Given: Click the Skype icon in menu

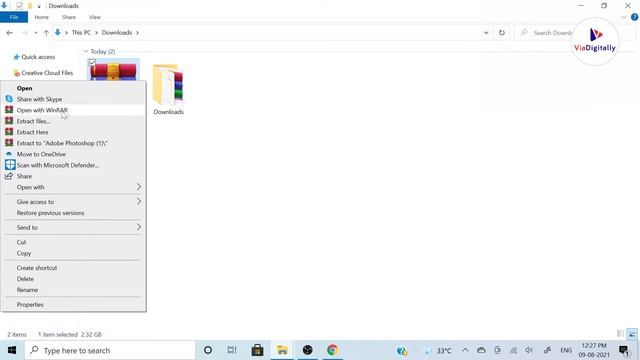Looking at the screenshot, I should click(9, 99).
